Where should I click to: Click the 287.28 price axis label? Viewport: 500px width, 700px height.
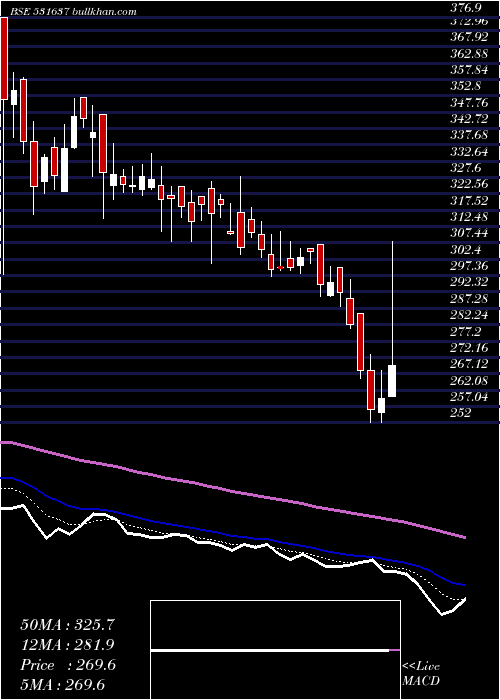point(470,300)
